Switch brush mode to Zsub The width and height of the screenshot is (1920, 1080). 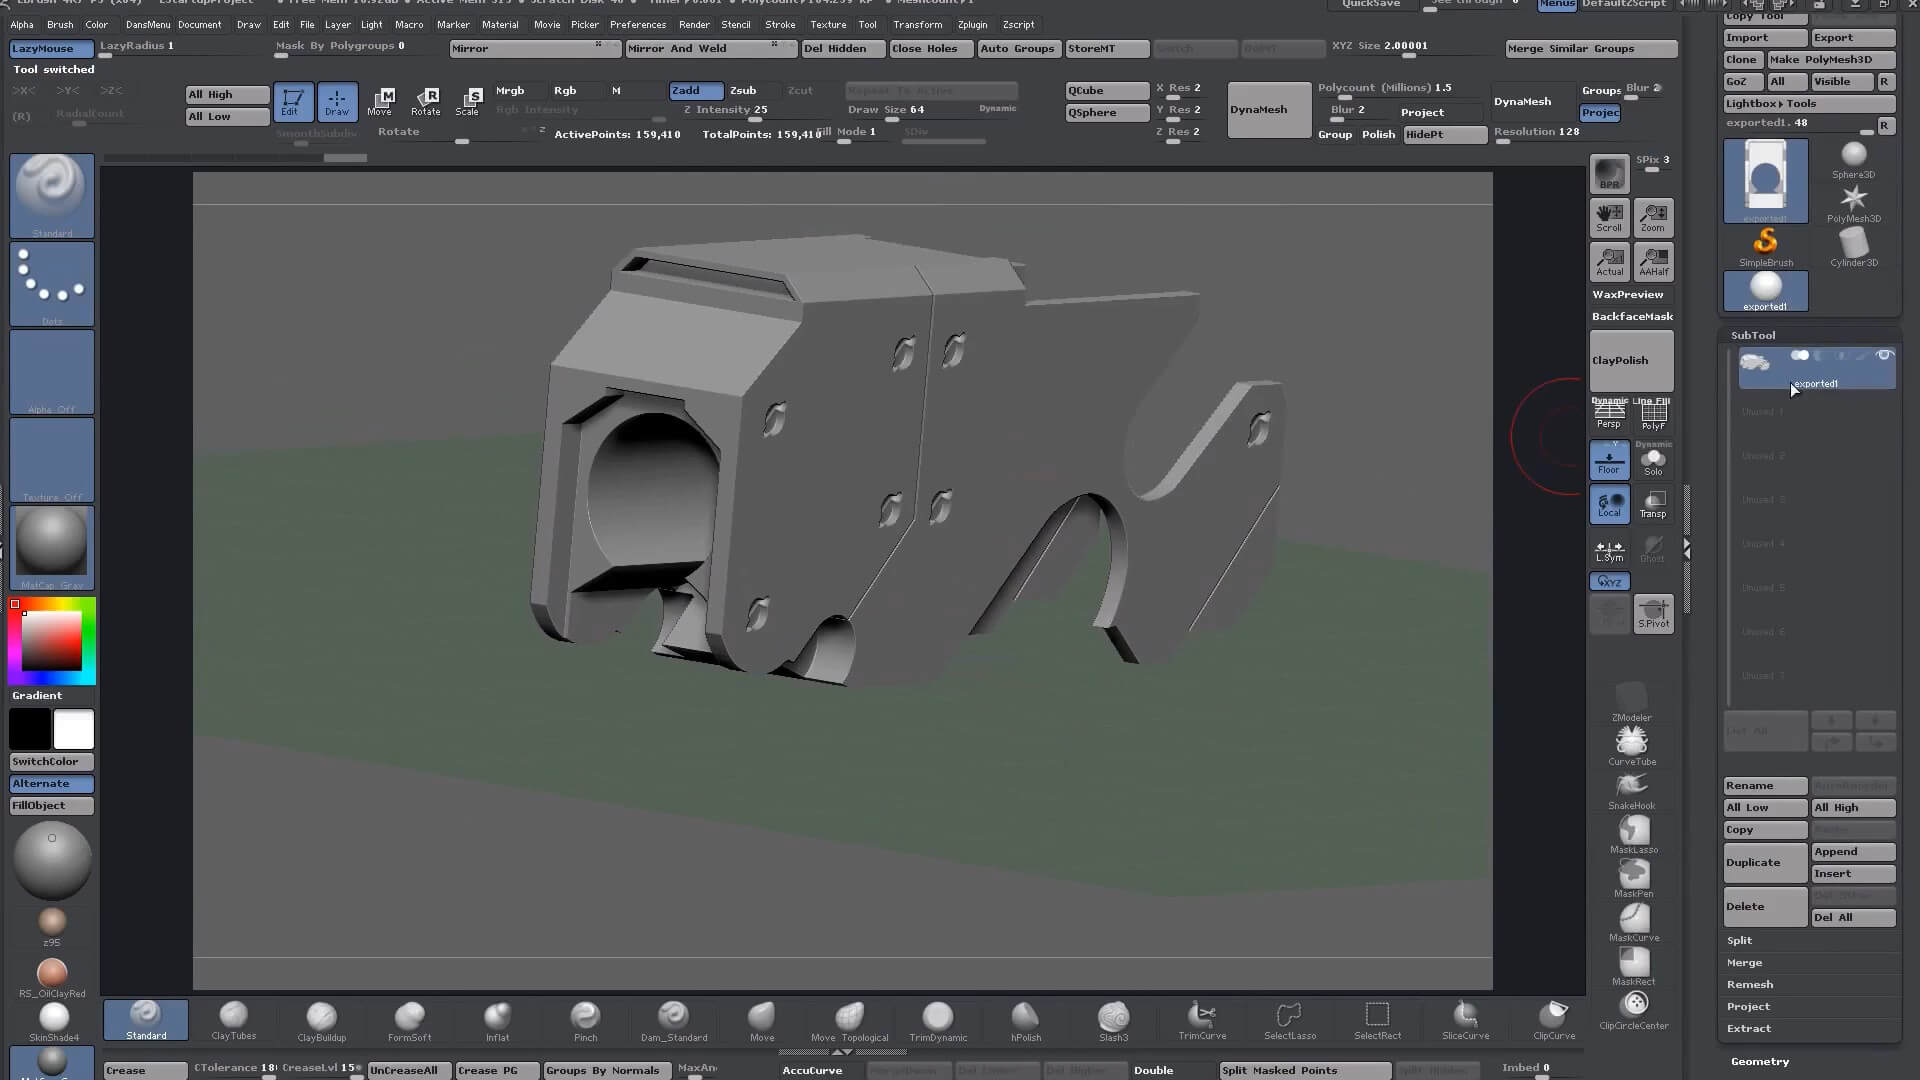(743, 90)
